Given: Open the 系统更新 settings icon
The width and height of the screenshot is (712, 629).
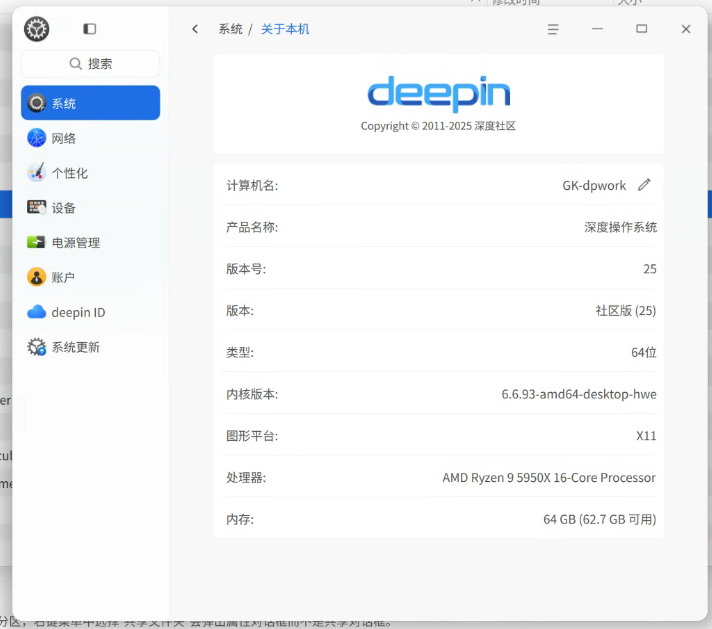Looking at the screenshot, I should coord(36,347).
